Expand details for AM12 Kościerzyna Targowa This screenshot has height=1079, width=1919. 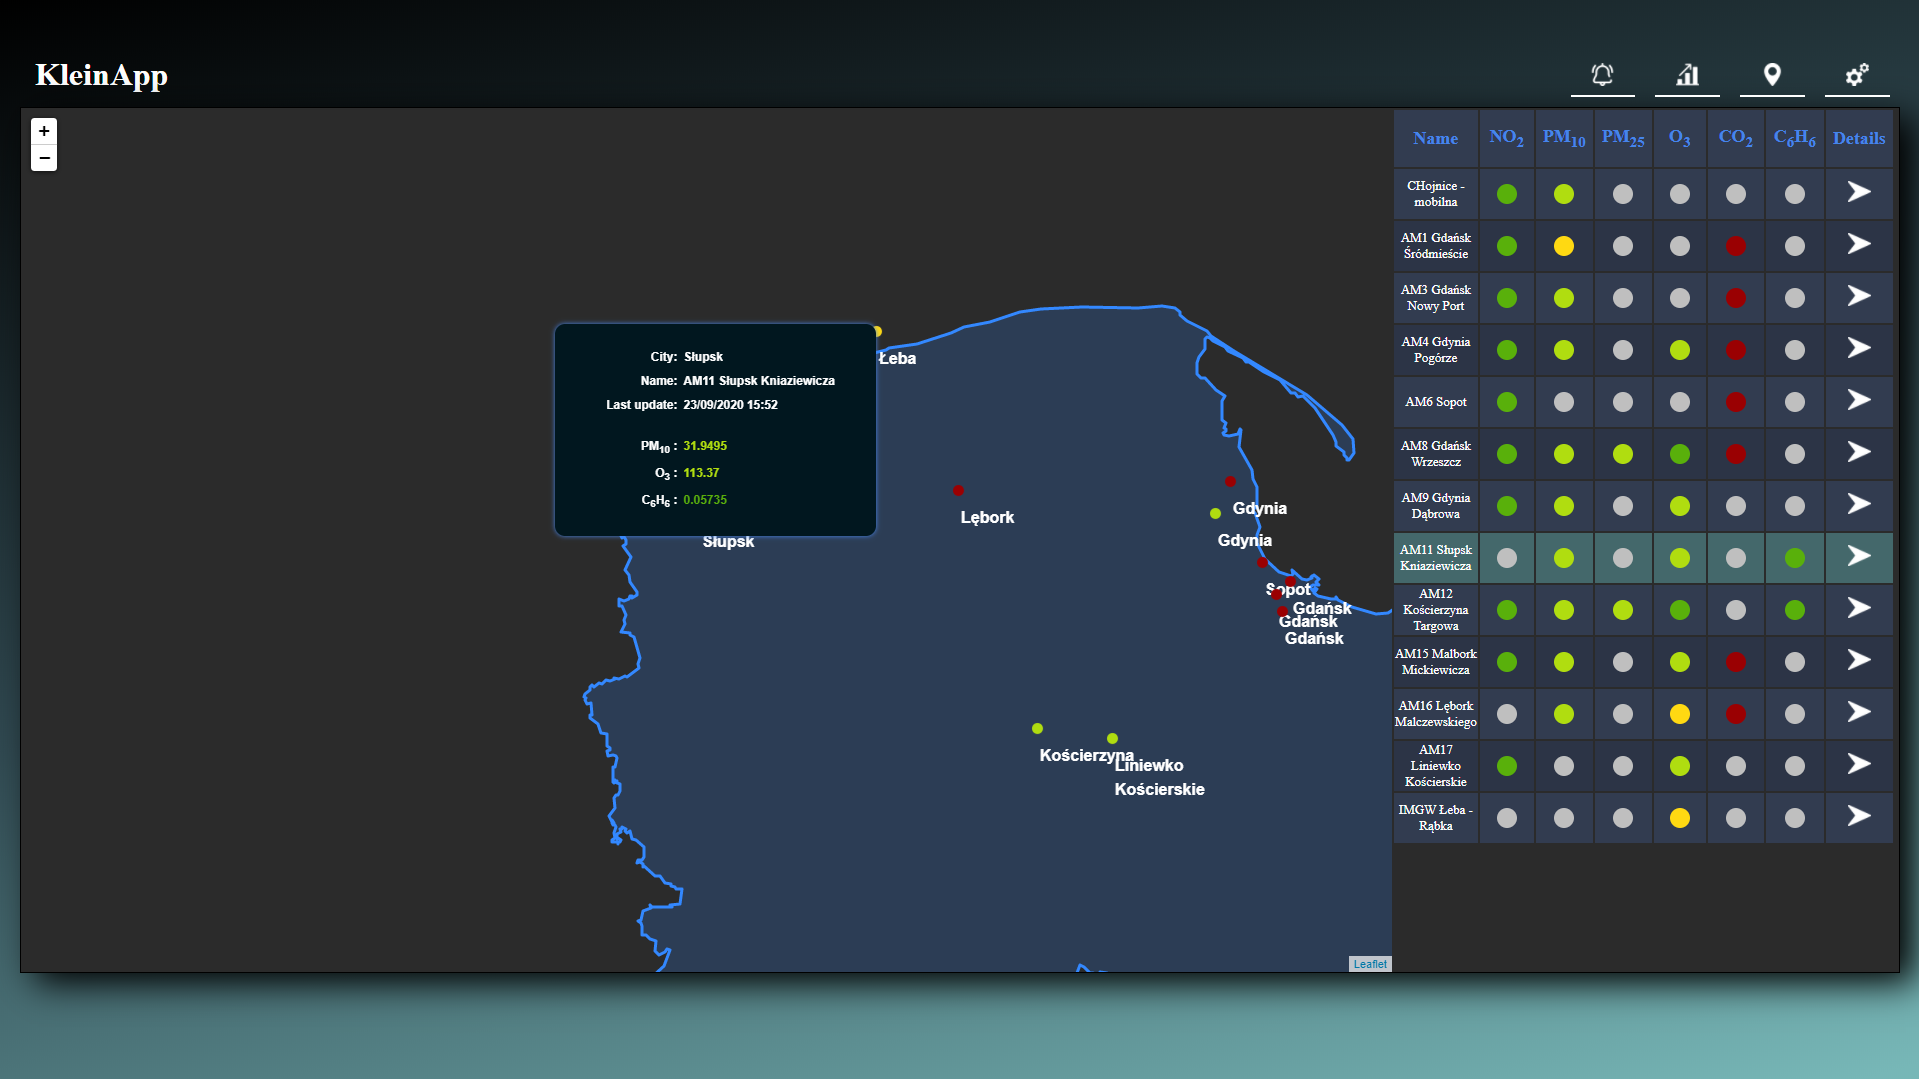click(1858, 609)
